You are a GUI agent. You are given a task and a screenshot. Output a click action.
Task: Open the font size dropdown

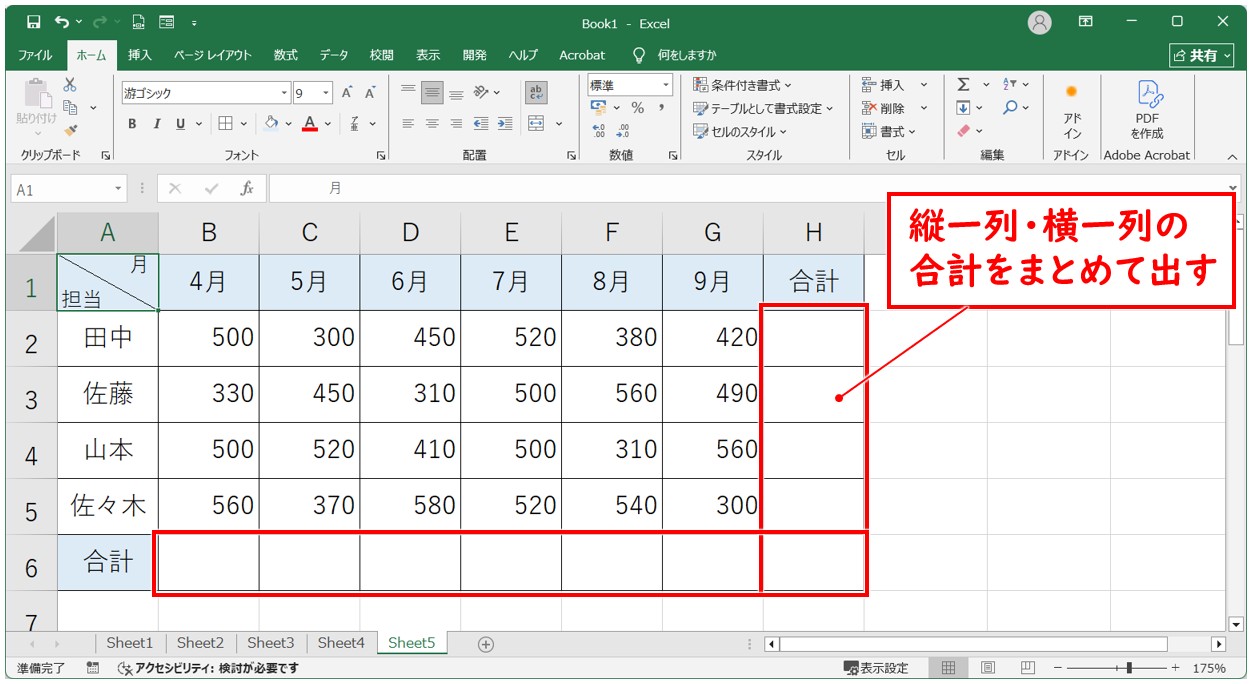[x=326, y=93]
